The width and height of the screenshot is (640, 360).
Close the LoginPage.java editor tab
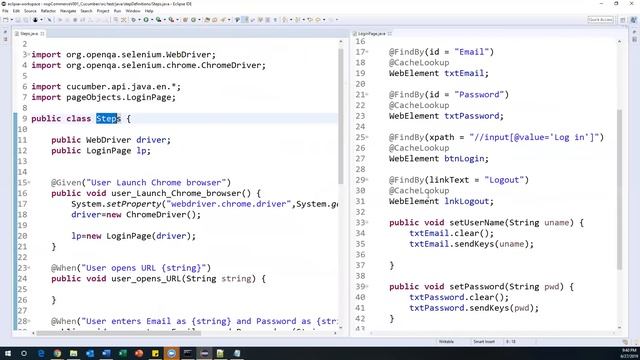point(390,33)
